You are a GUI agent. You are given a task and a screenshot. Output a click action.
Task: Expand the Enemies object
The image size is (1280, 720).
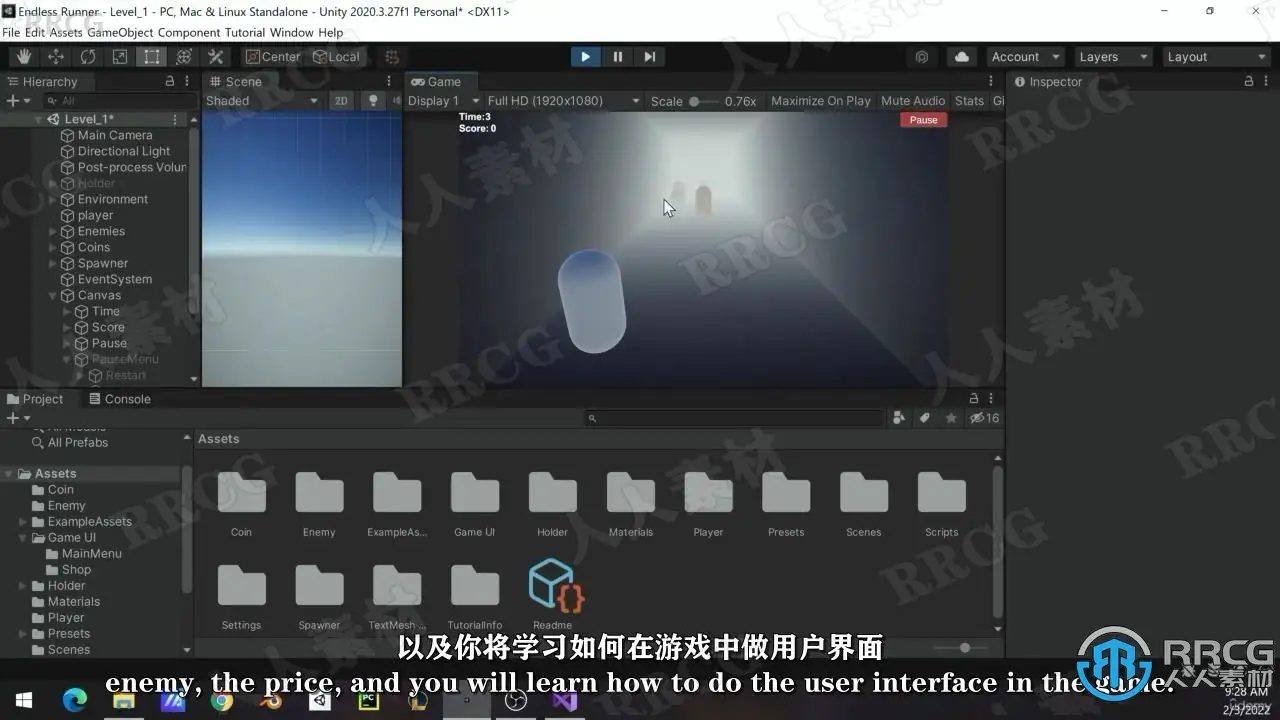coord(53,231)
